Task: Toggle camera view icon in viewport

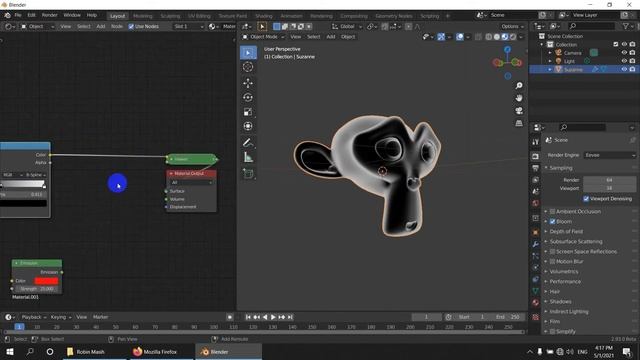Action: tap(519, 111)
